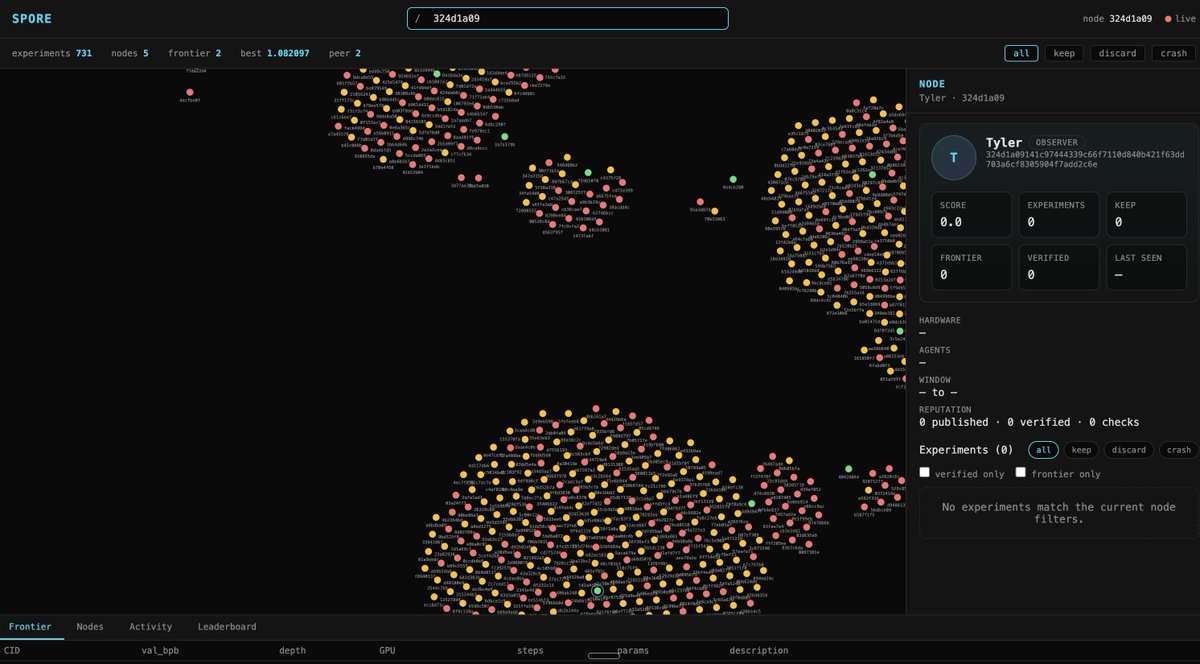Image resolution: width=1200 pixels, height=664 pixels.
Task: Click Tyler's round T avatar
Action: pos(953,157)
